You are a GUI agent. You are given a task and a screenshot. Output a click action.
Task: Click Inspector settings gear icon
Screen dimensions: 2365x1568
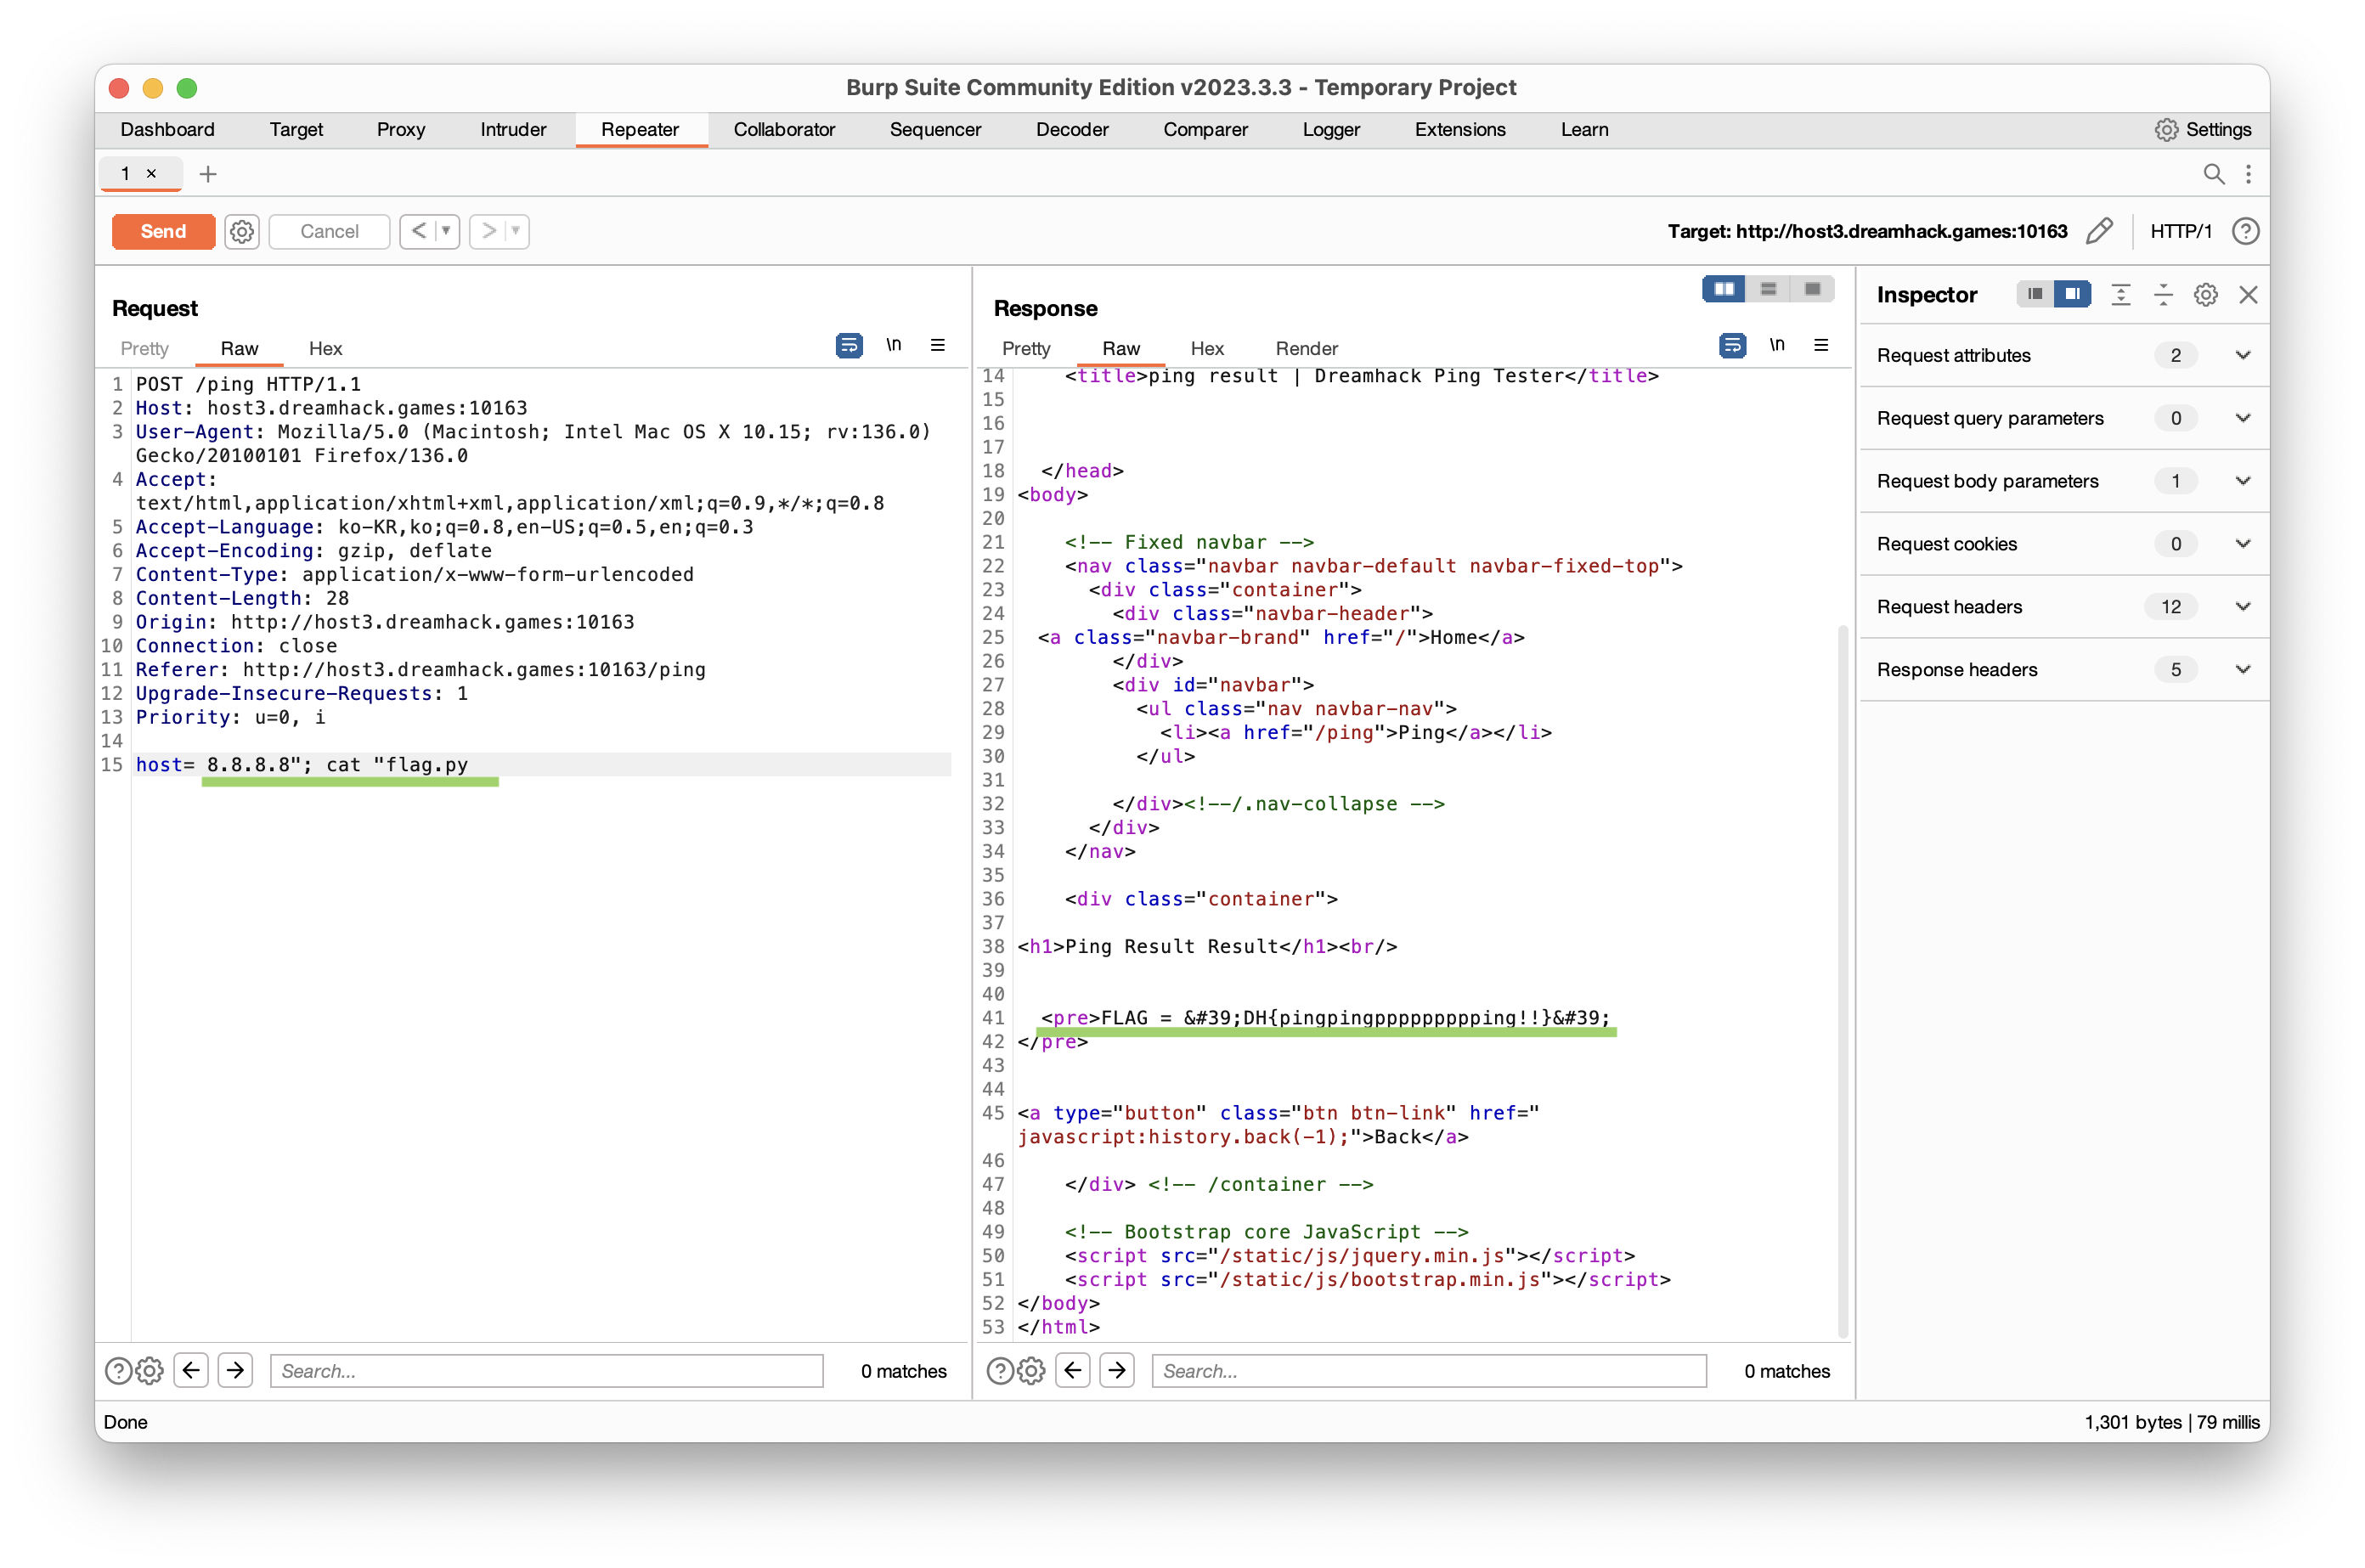click(x=2205, y=295)
